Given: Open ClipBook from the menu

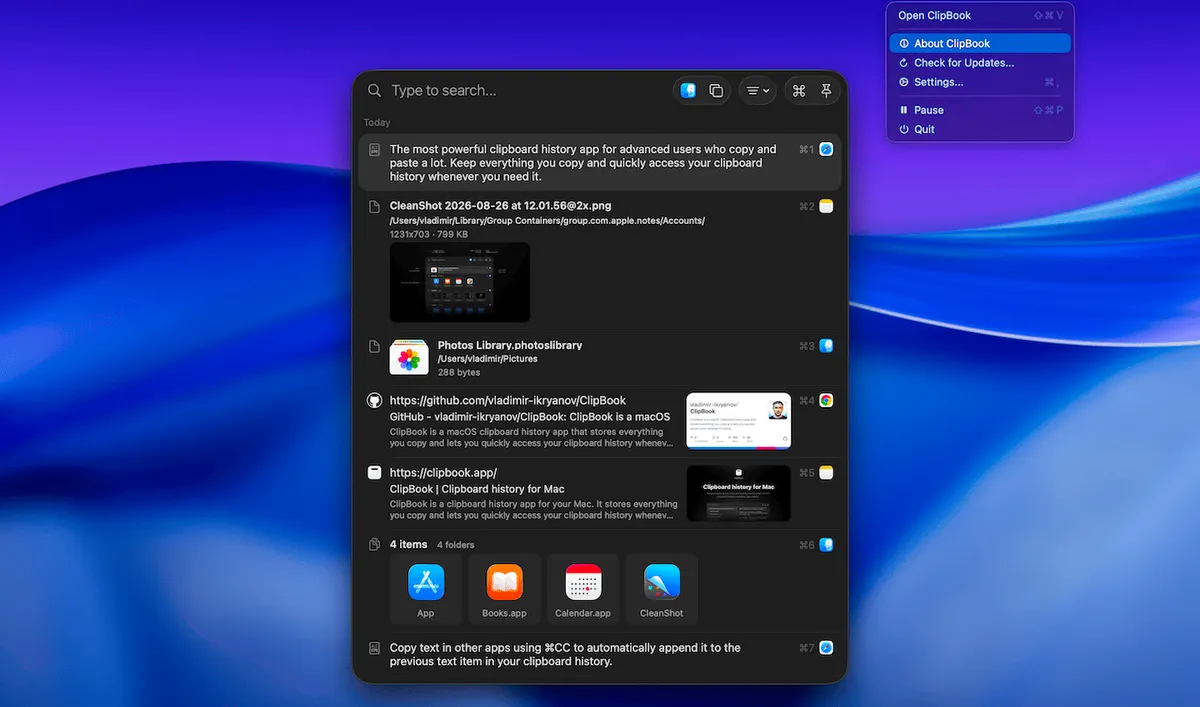Looking at the screenshot, I should [x=980, y=15].
